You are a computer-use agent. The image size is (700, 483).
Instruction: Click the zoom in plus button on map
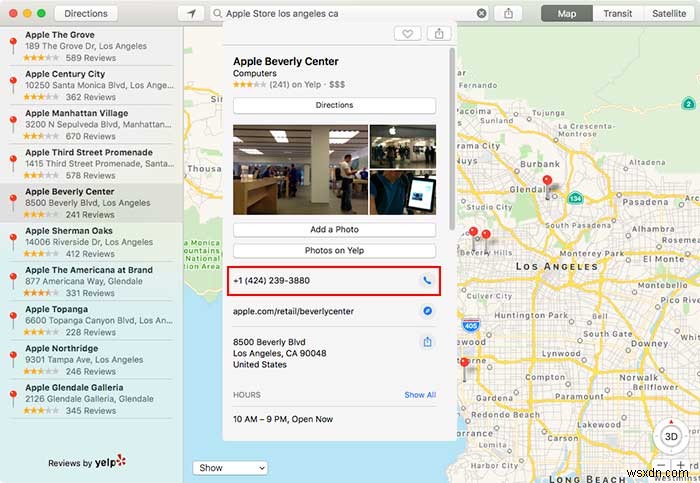(680, 466)
